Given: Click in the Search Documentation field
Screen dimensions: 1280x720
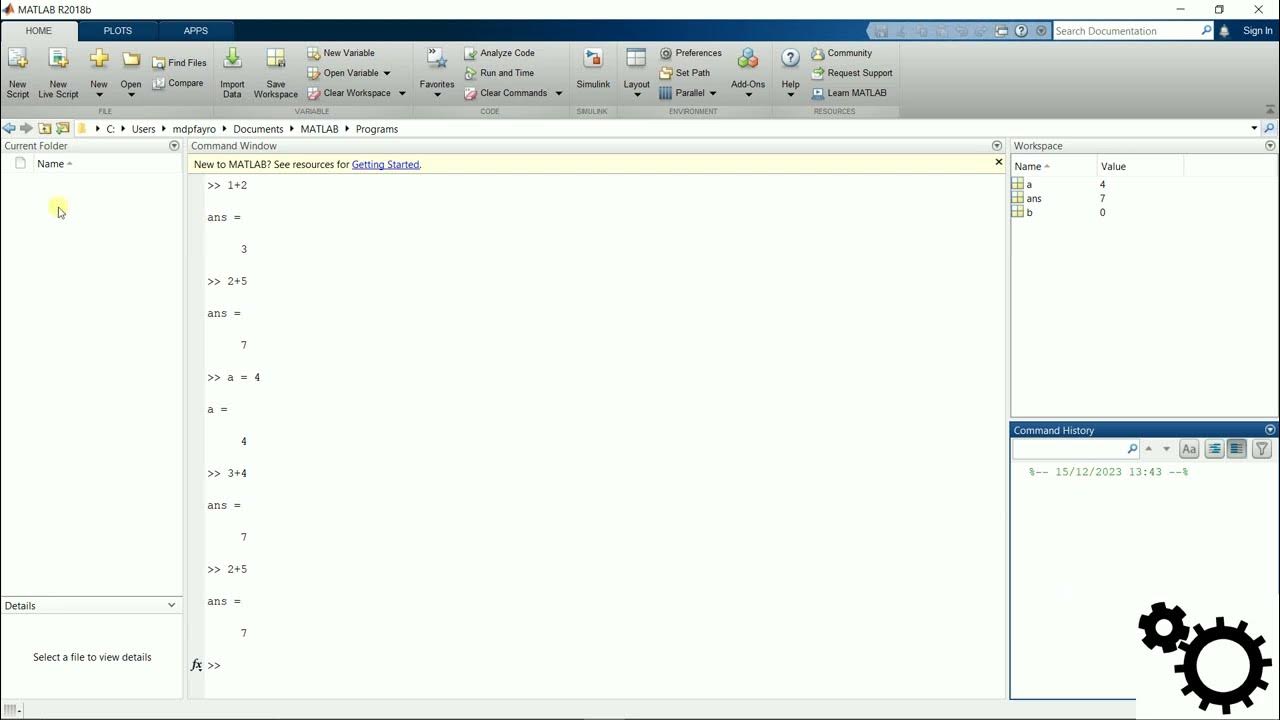Looking at the screenshot, I should click(1126, 31).
